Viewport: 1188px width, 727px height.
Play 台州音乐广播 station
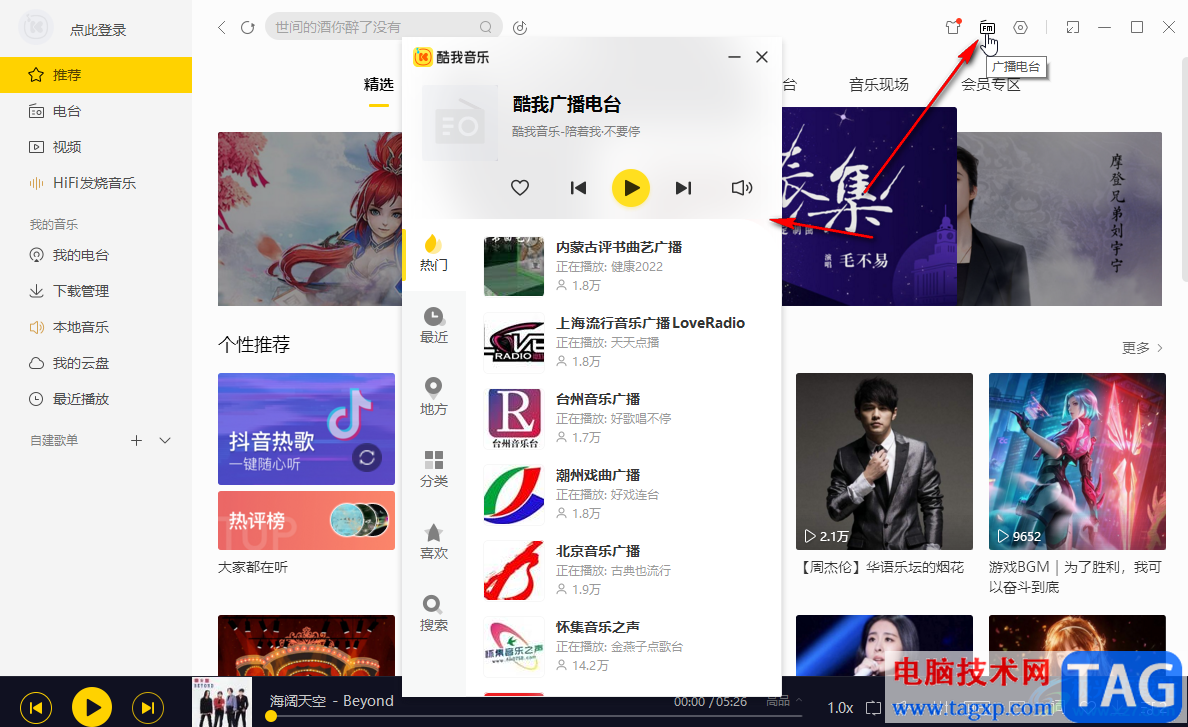pyautogui.click(x=625, y=418)
